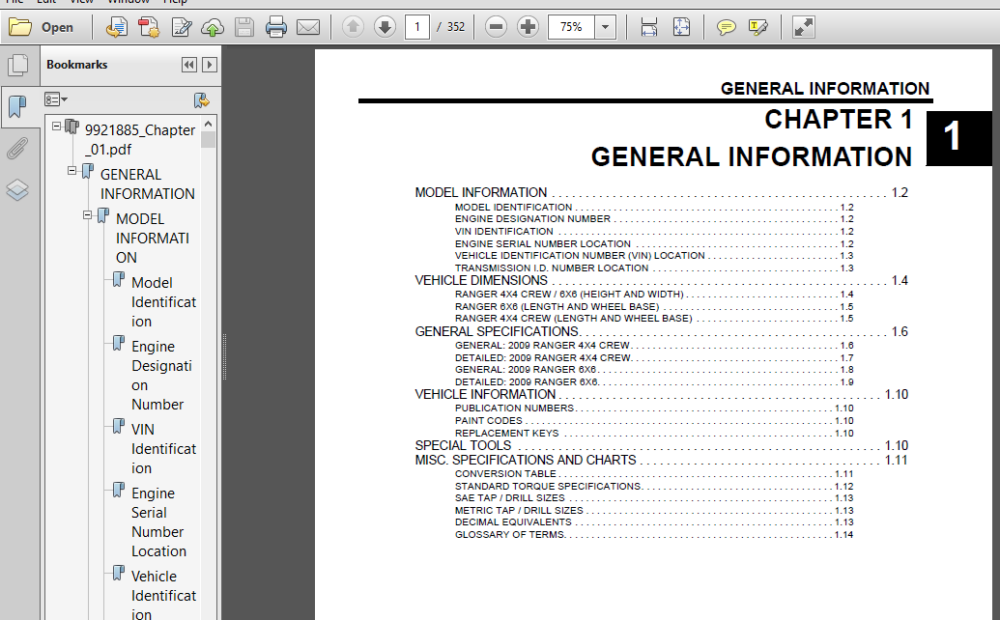The image size is (1000, 620).
Task: Add a sticky note comment
Action: coord(726,27)
